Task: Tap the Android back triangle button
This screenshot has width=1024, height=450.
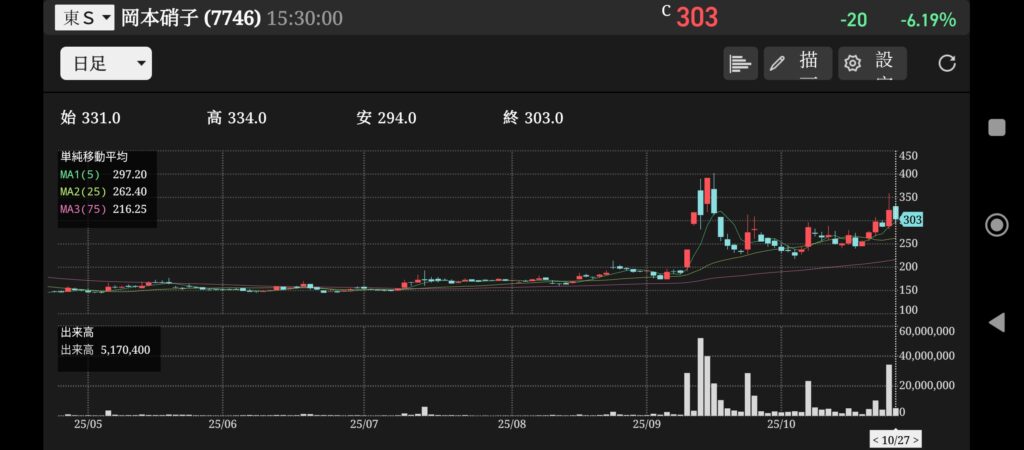Action: (x=996, y=322)
